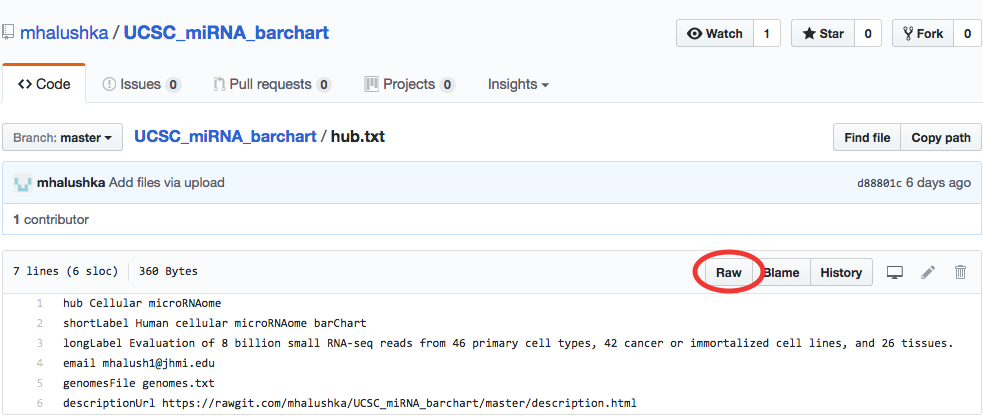Open mhalushka's user profile from the header
Screen dimensions: 983x416
64,33
